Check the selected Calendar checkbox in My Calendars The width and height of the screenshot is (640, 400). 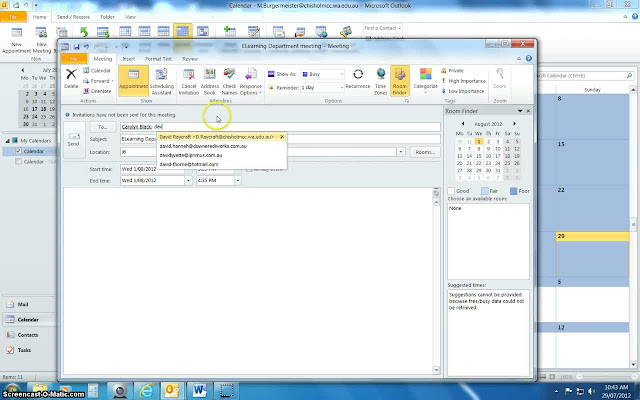coord(18,151)
